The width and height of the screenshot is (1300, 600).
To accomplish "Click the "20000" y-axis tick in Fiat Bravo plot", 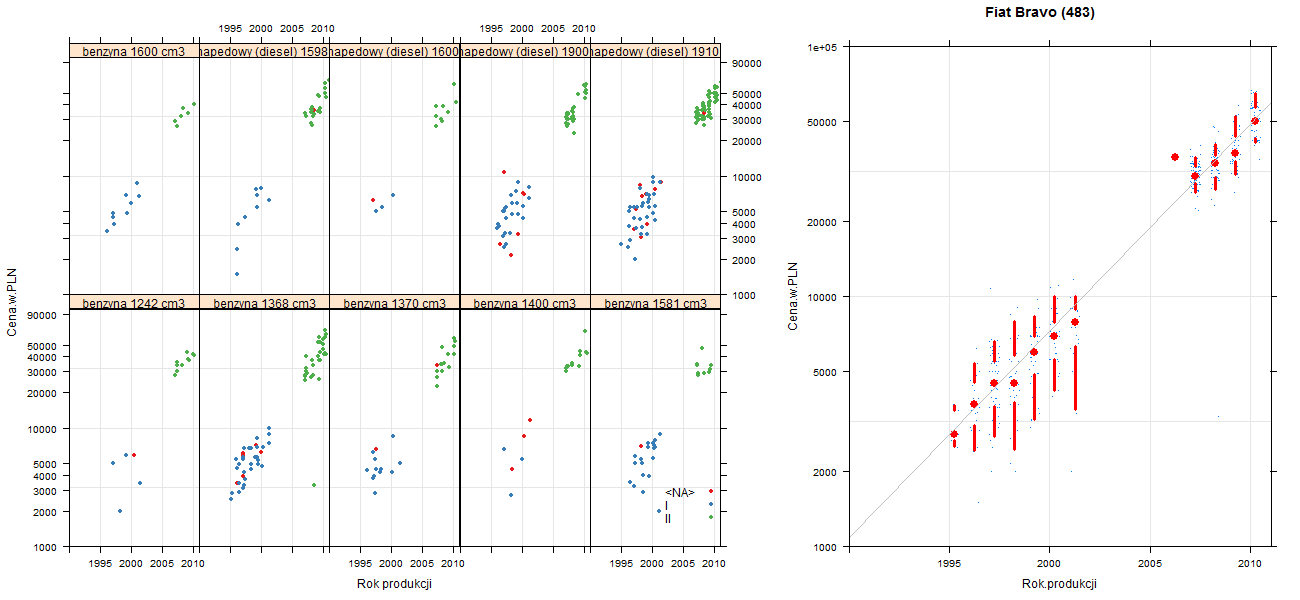I will [x=824, y=222].
